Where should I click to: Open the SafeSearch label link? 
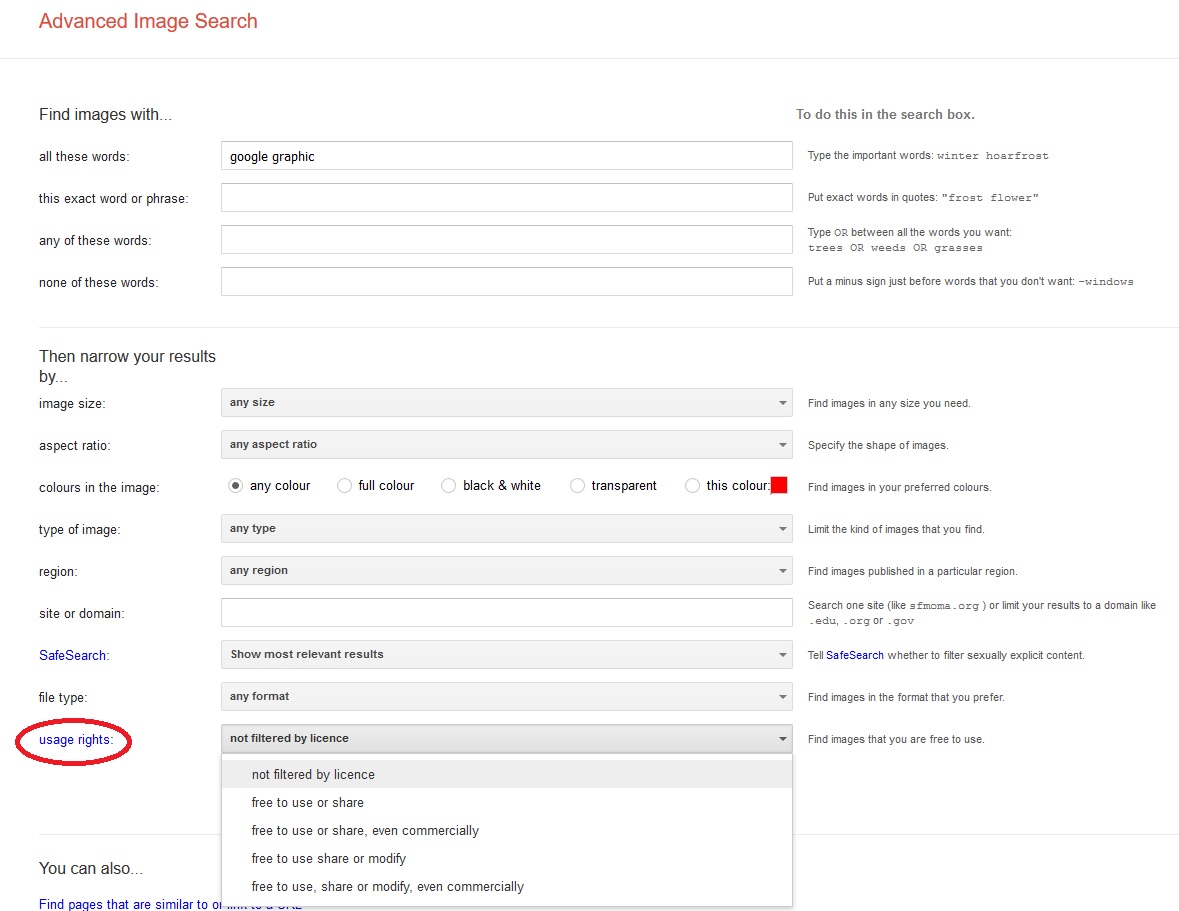pyautogui.click(x=73, y=656)
